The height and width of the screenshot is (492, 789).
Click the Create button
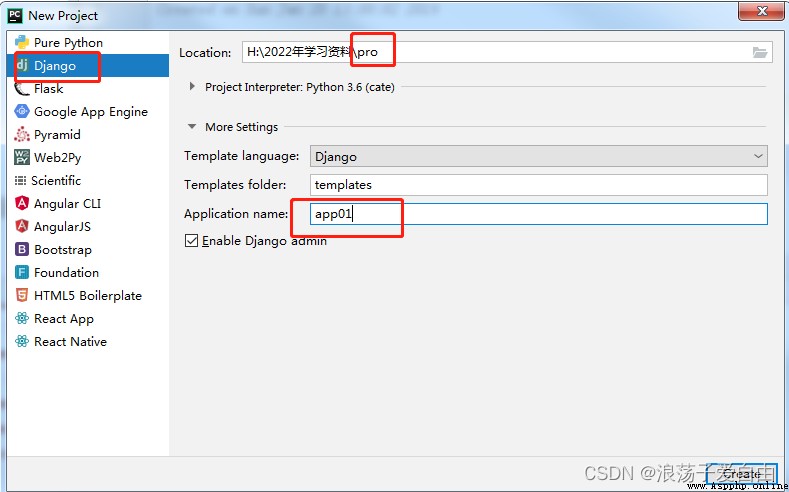click(x=742, y=474)
